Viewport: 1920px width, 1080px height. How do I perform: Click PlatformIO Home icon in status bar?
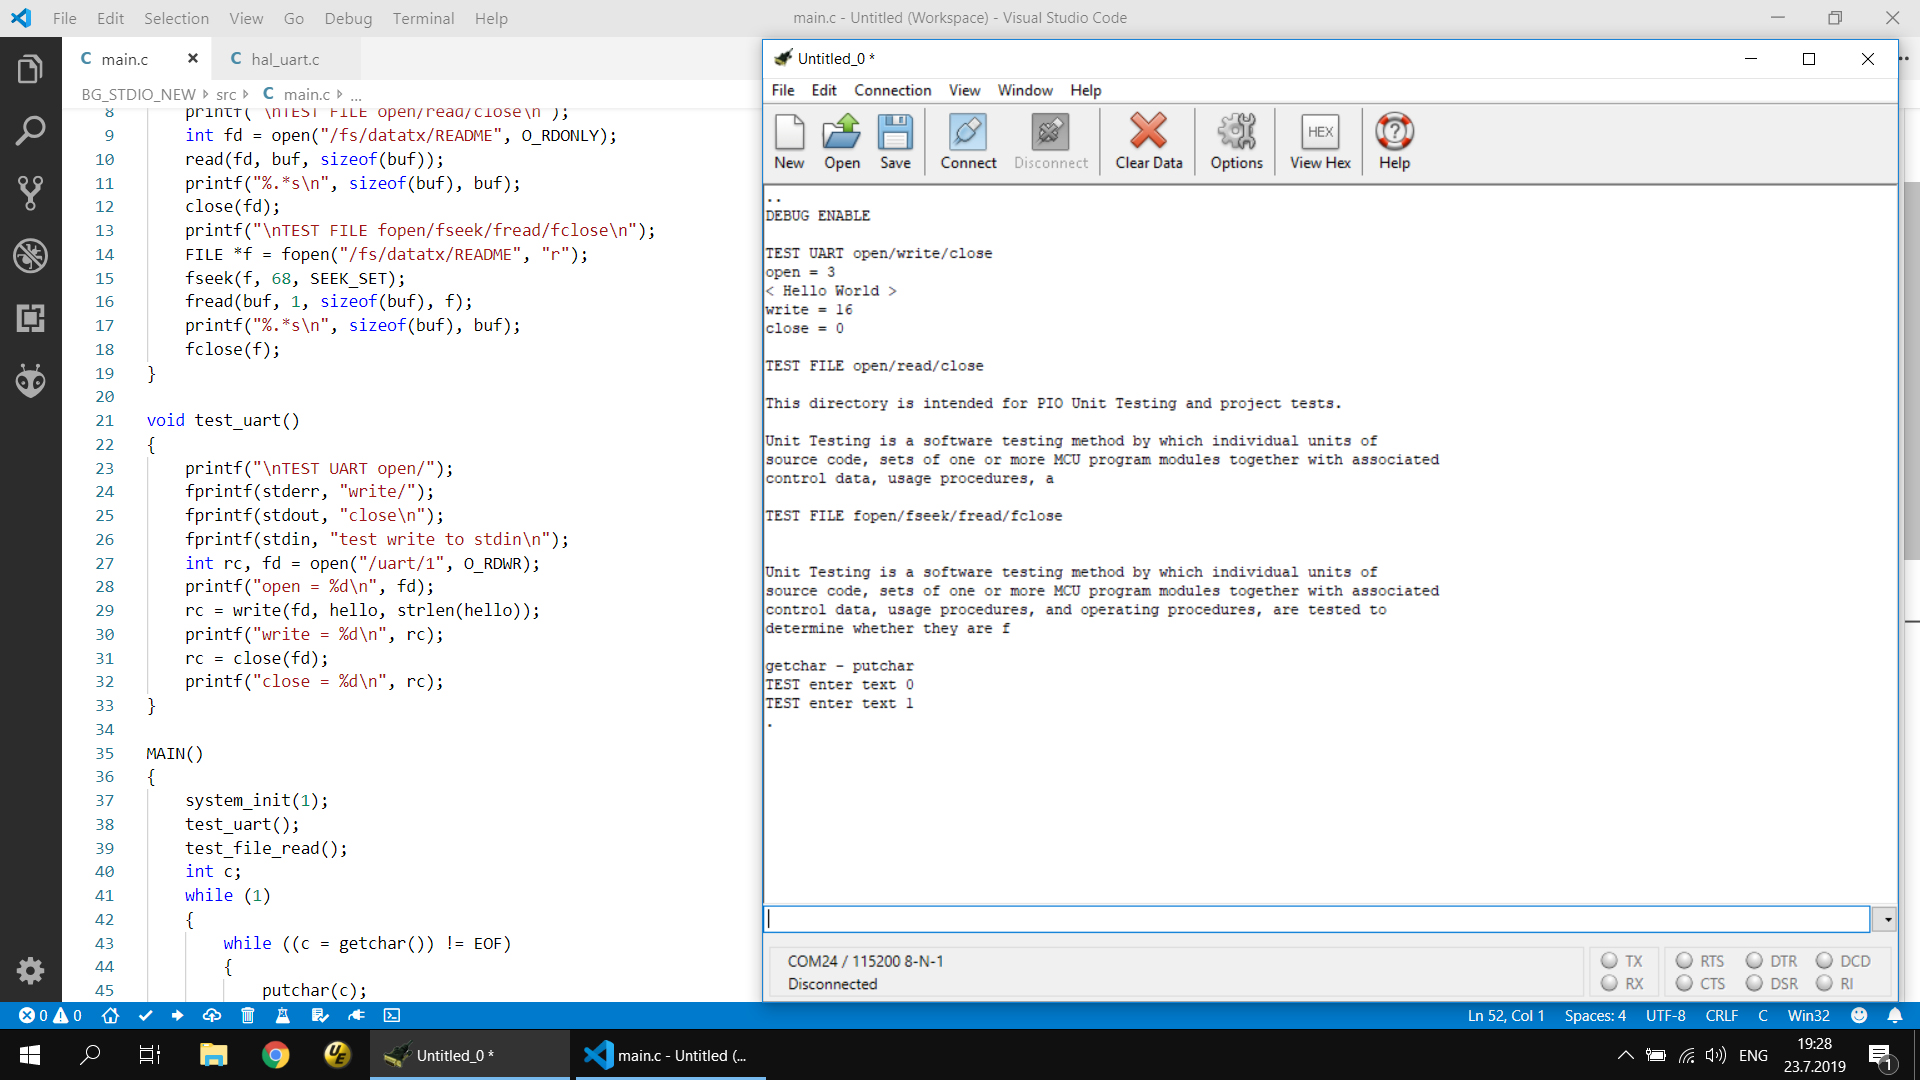(110, 1015)
